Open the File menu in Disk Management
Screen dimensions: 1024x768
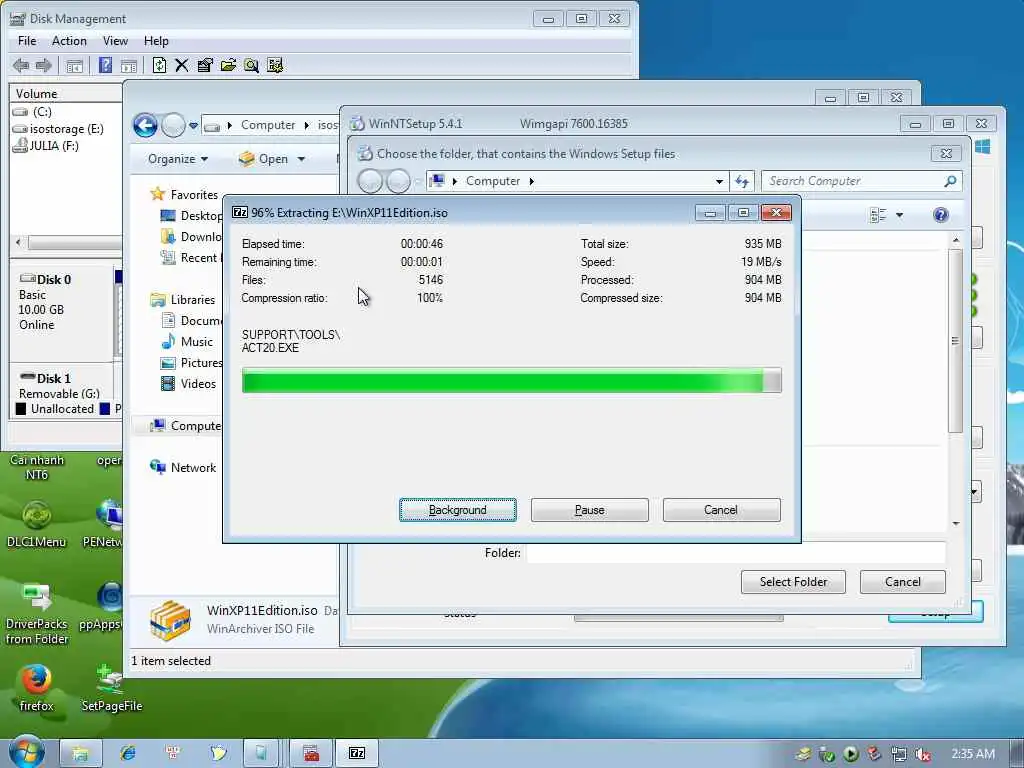coord(27,40)
